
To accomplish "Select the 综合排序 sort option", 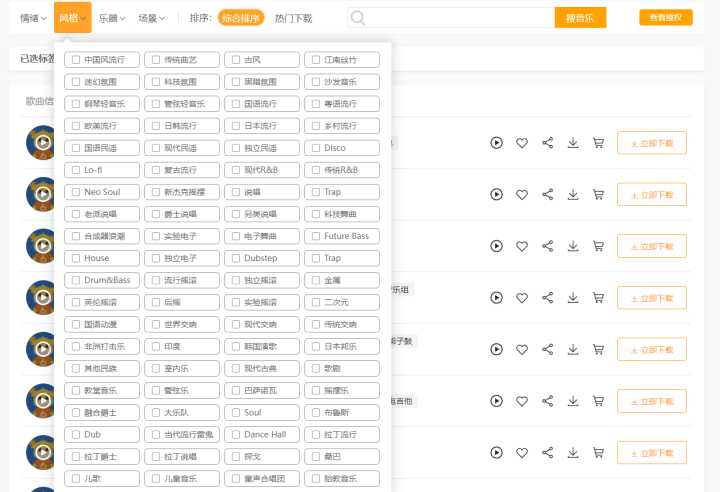I will click(240, 18).
